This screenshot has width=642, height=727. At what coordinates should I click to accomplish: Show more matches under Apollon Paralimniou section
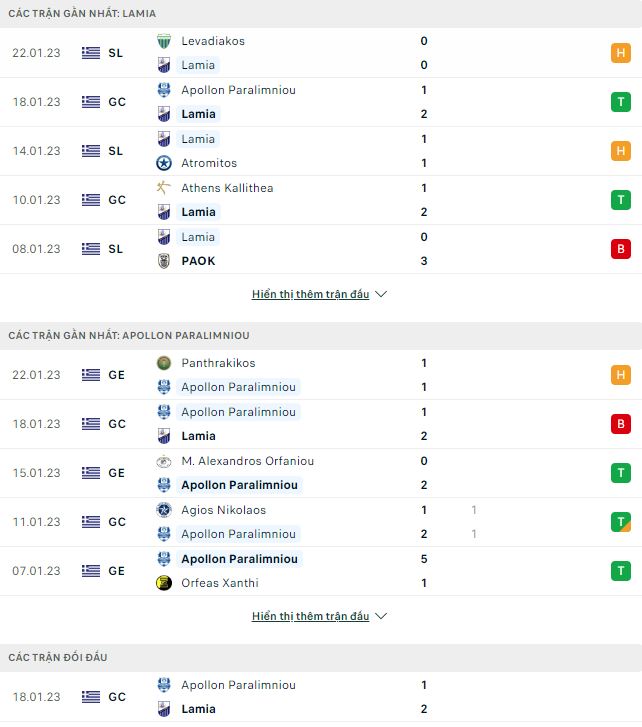320,616
